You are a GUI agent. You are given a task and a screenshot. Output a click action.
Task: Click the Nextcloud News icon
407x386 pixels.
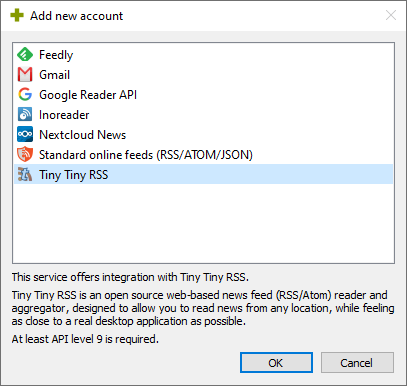pyautogui.click(x=25, y=135)
